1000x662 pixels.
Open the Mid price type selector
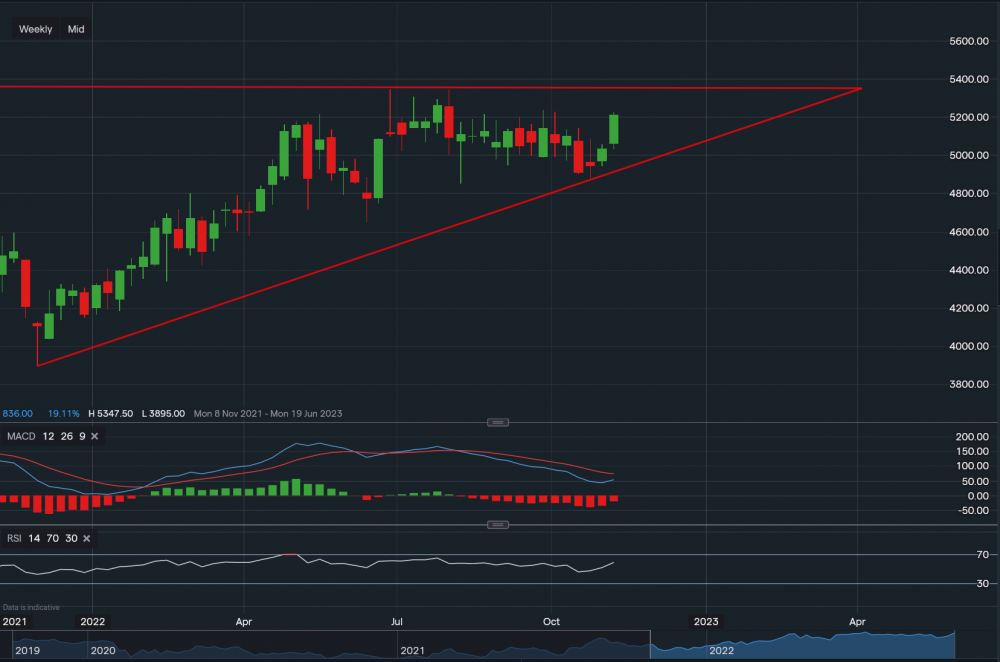coord(75,29)
